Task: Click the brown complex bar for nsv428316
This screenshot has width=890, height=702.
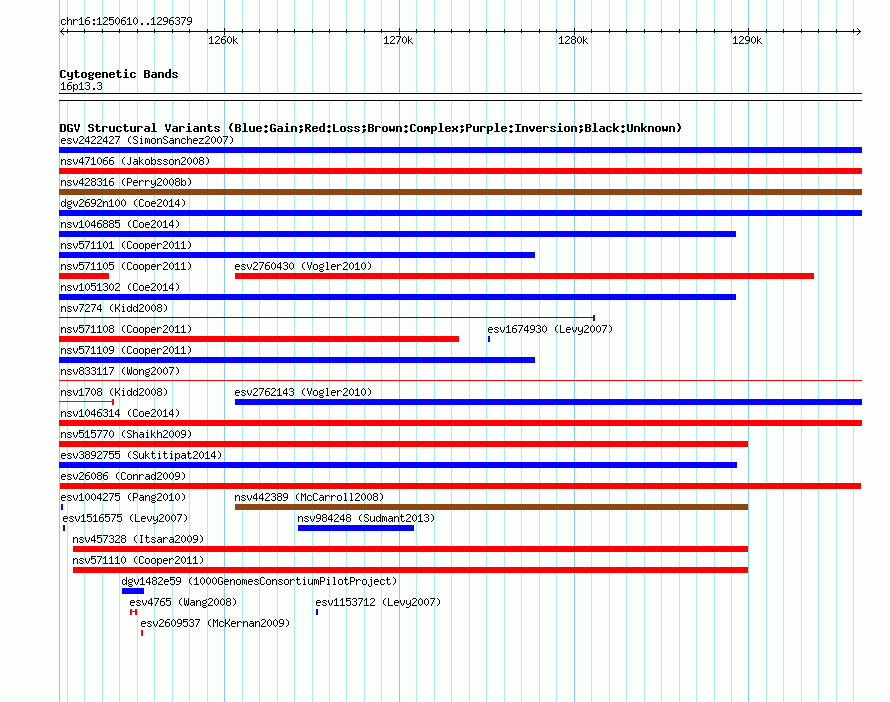Action: pos(460,192)
